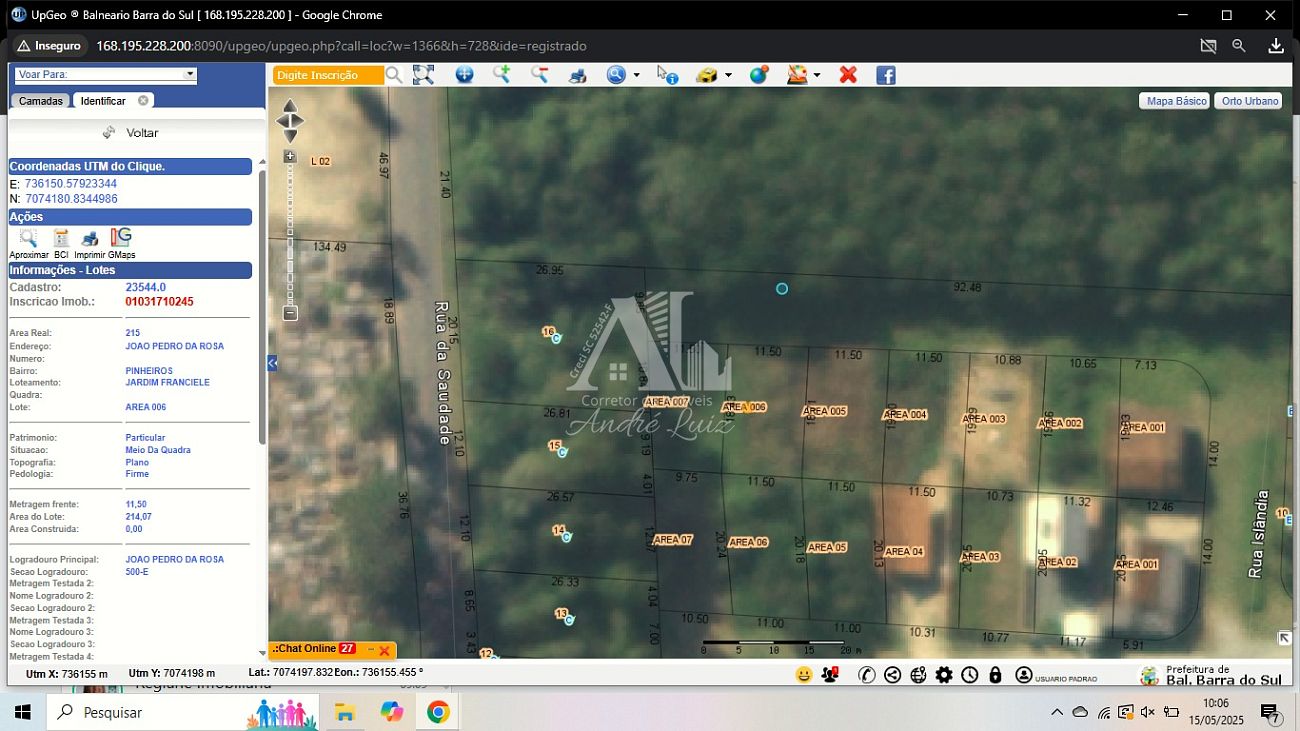The height and width of the screenshot is (731, 1300).
Task: Expand the search tool dropdown arrow
Action: [636, 75]
